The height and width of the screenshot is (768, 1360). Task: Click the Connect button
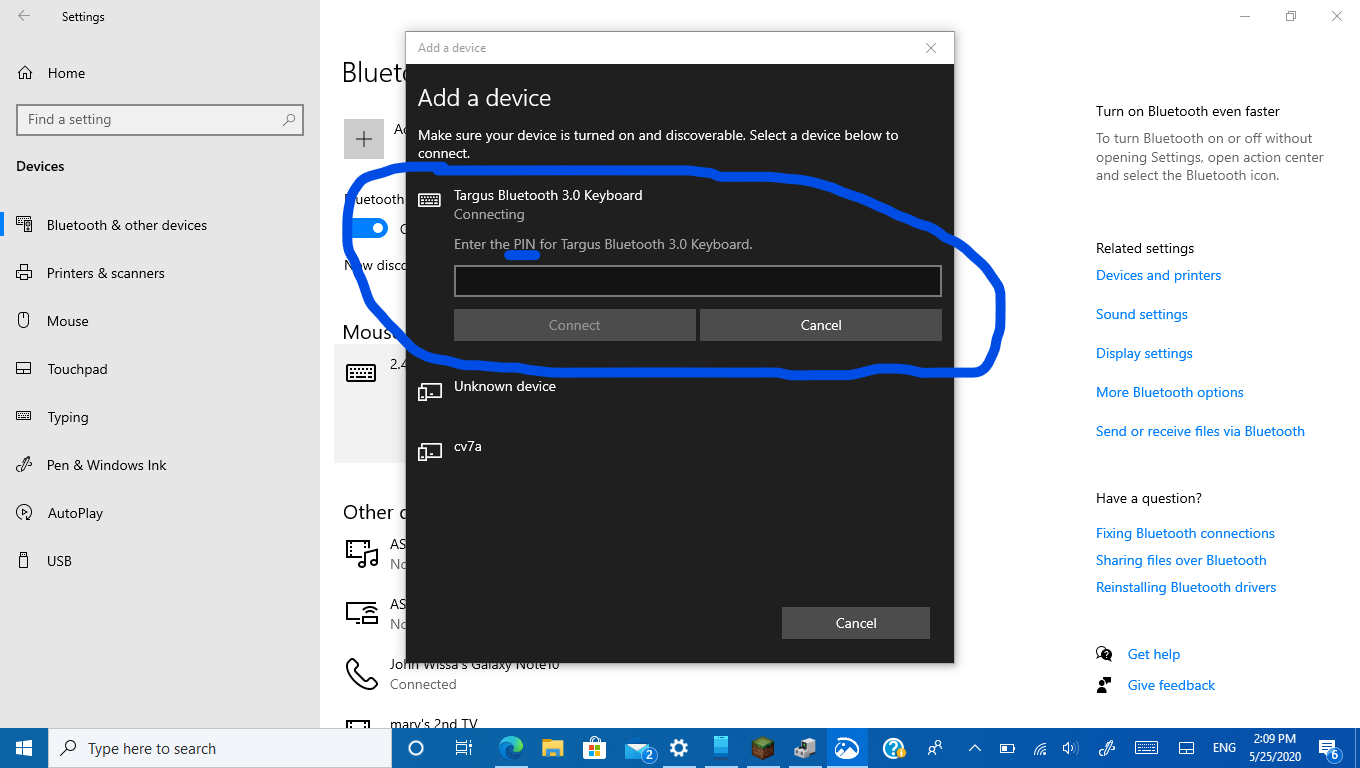pyautogui.click(x=574, y=325)
